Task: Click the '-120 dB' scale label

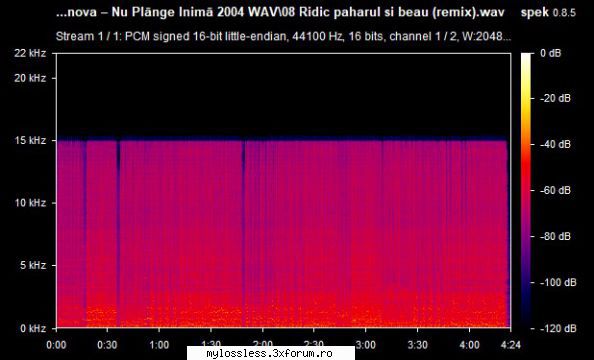Action: 558,328
